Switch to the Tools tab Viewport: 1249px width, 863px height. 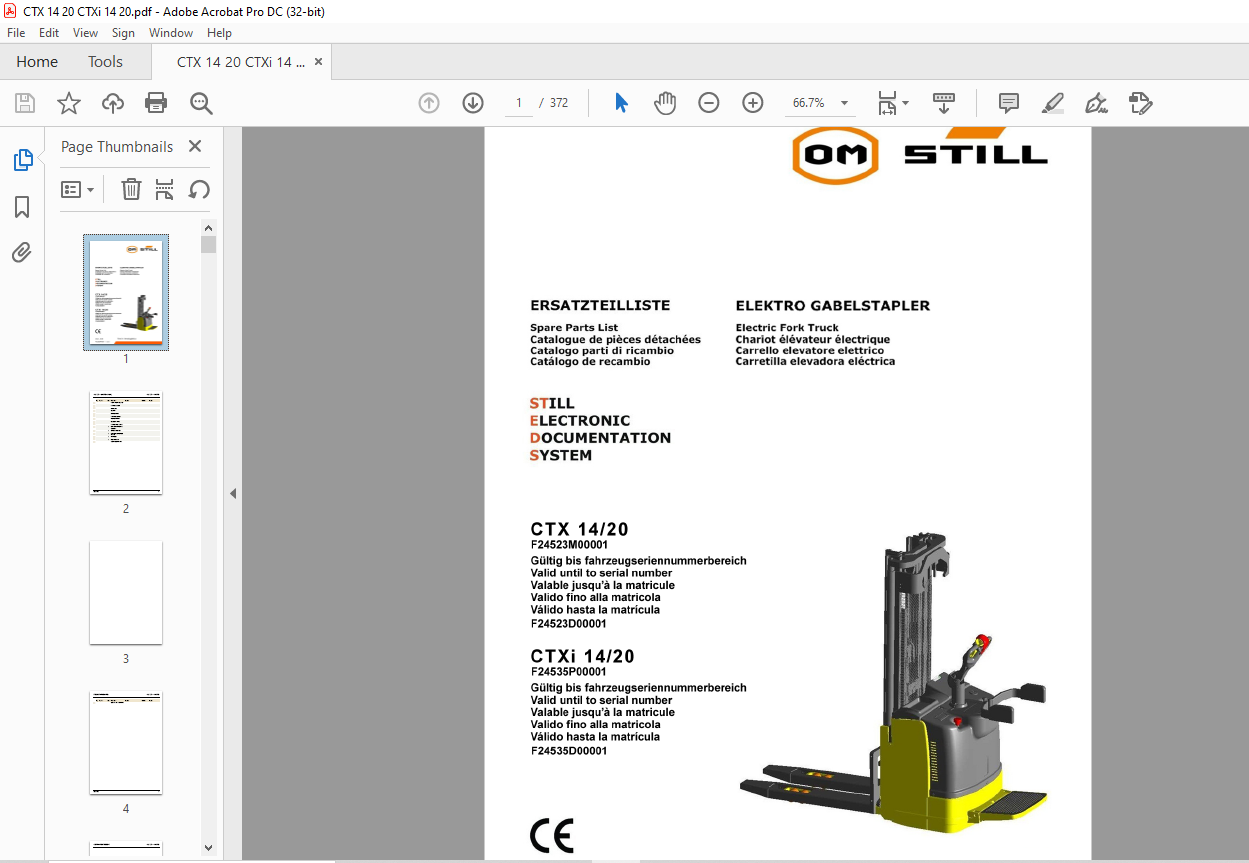105,62
